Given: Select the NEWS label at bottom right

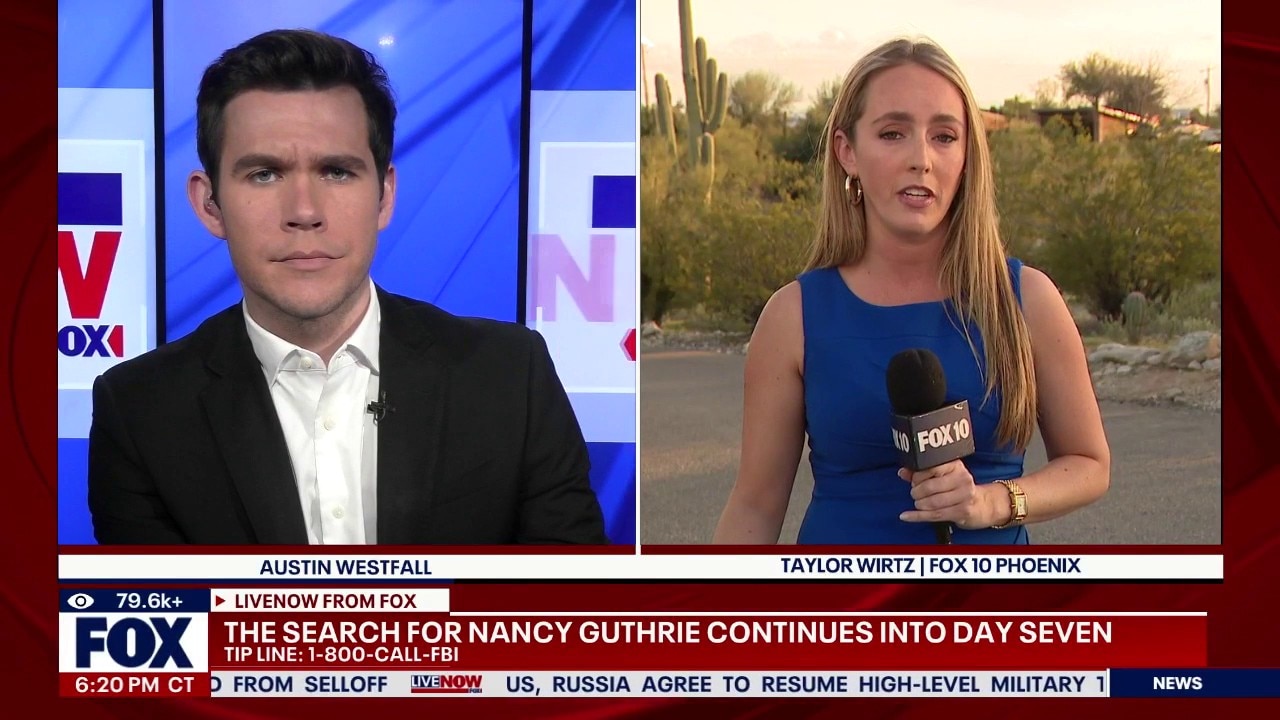Looking at the screenshot, I should point(1177,684).
